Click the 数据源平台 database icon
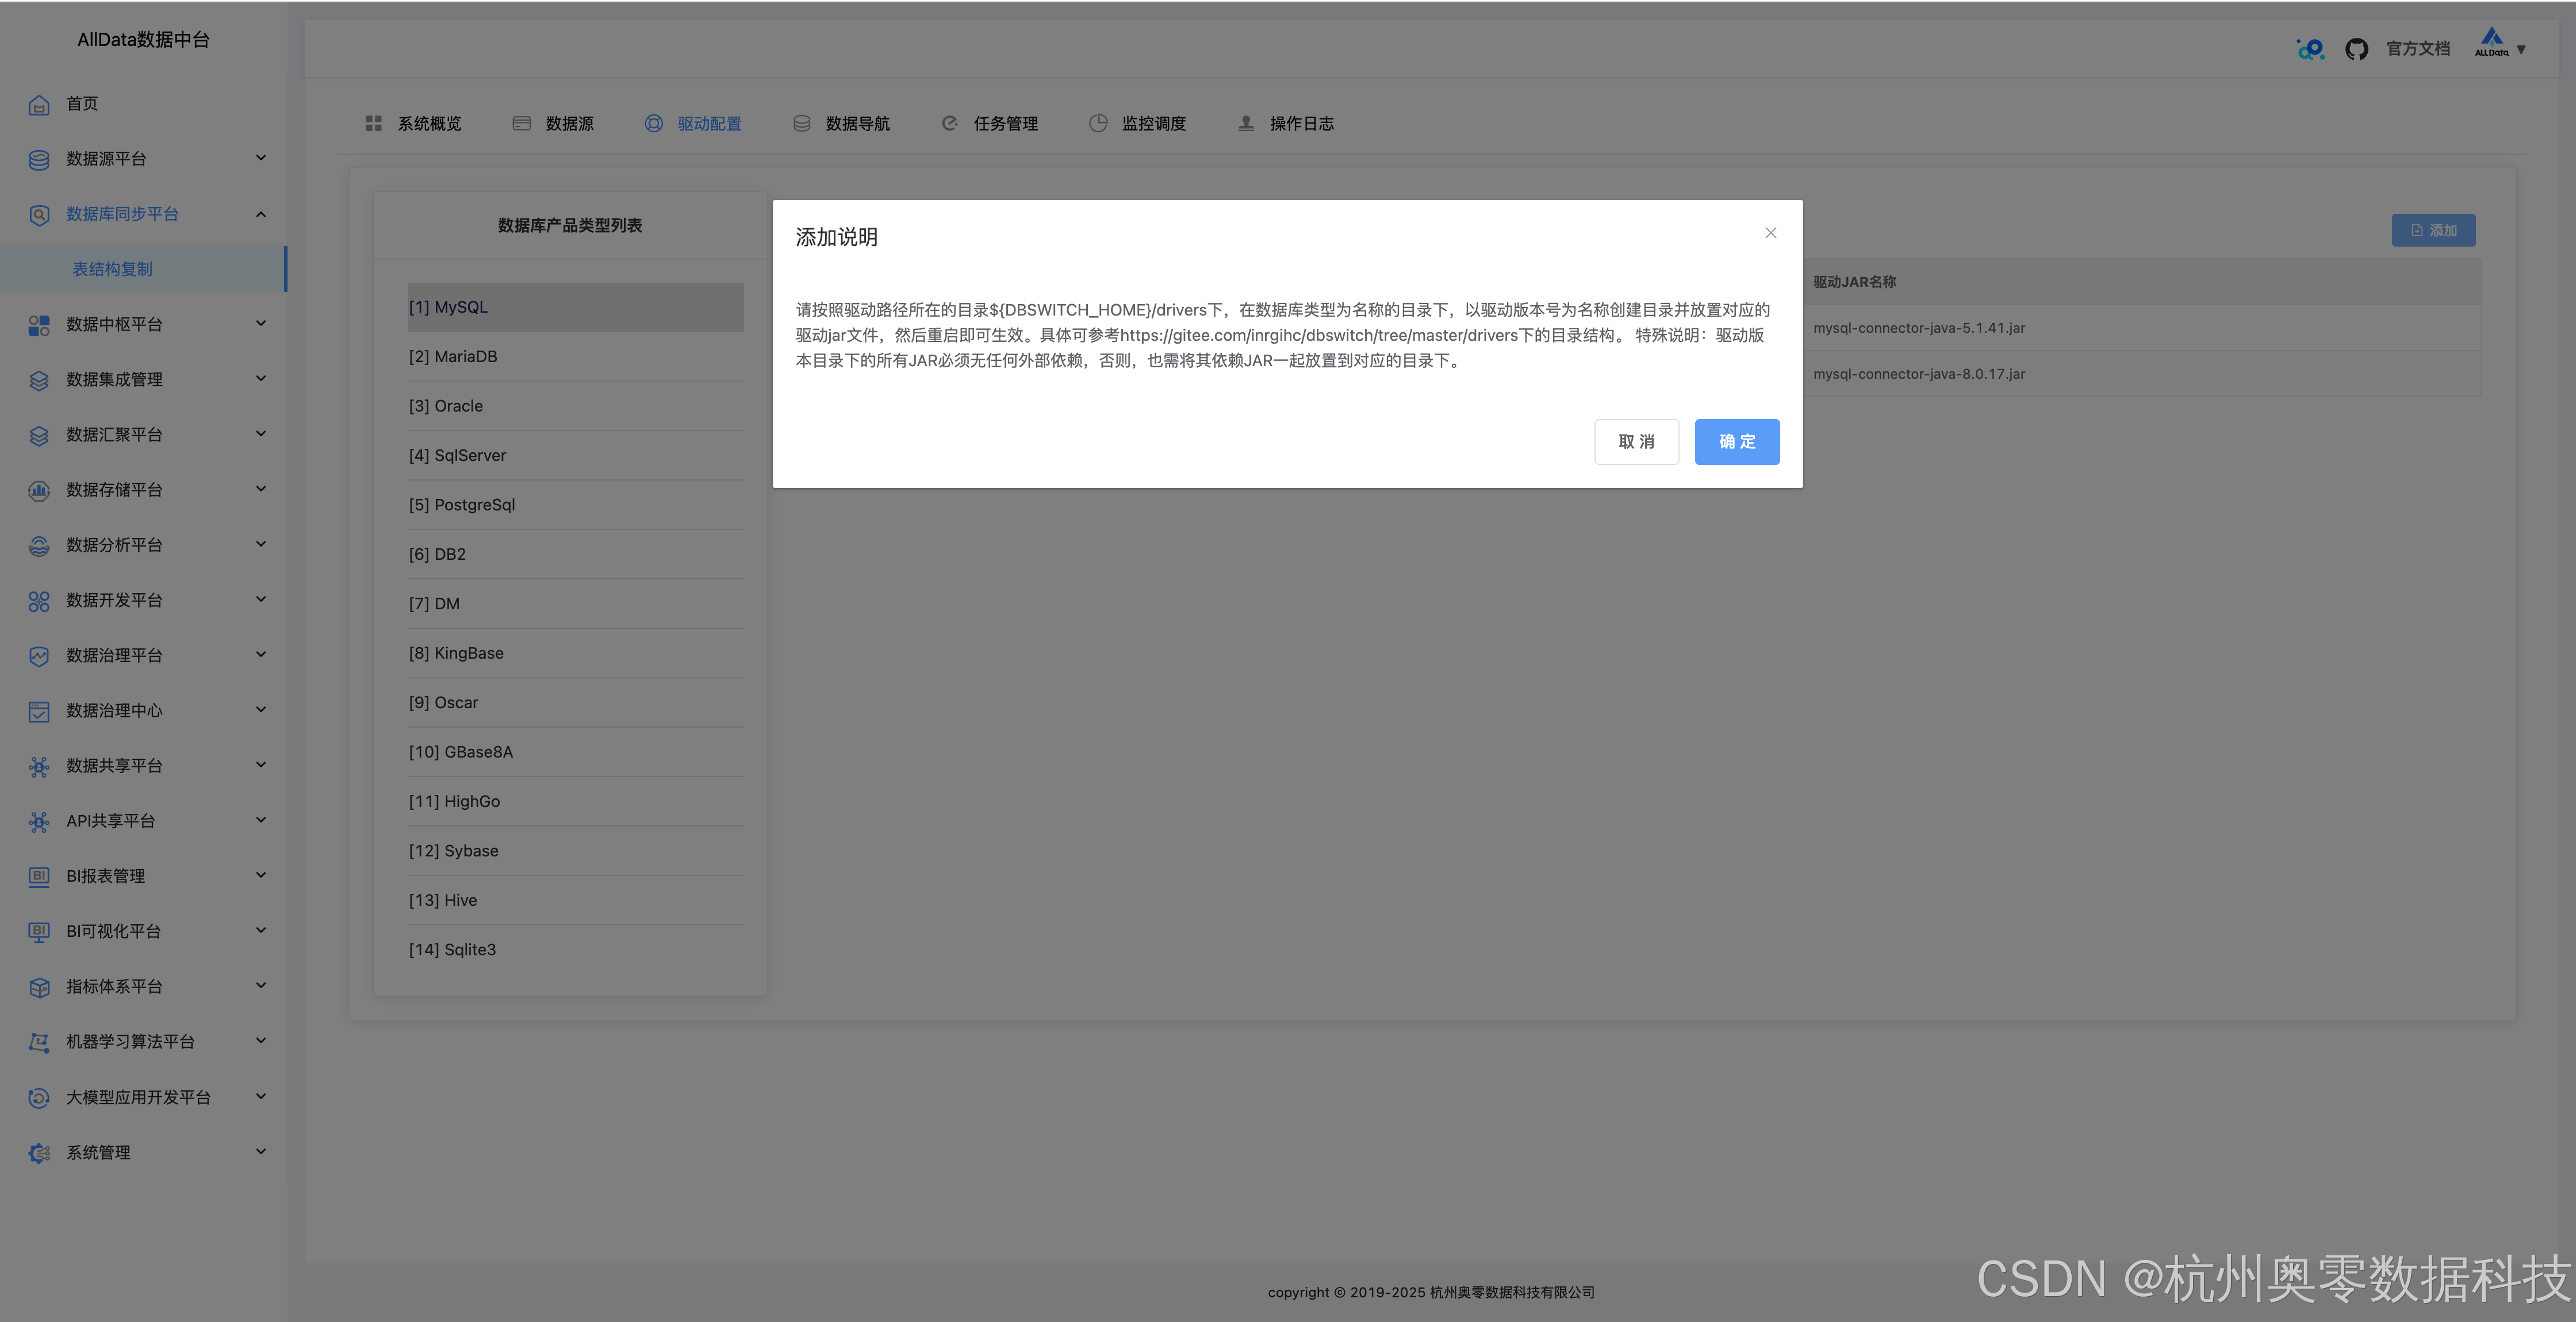The height and width of the screenshot is (1322, 2576). coord(39,160)
